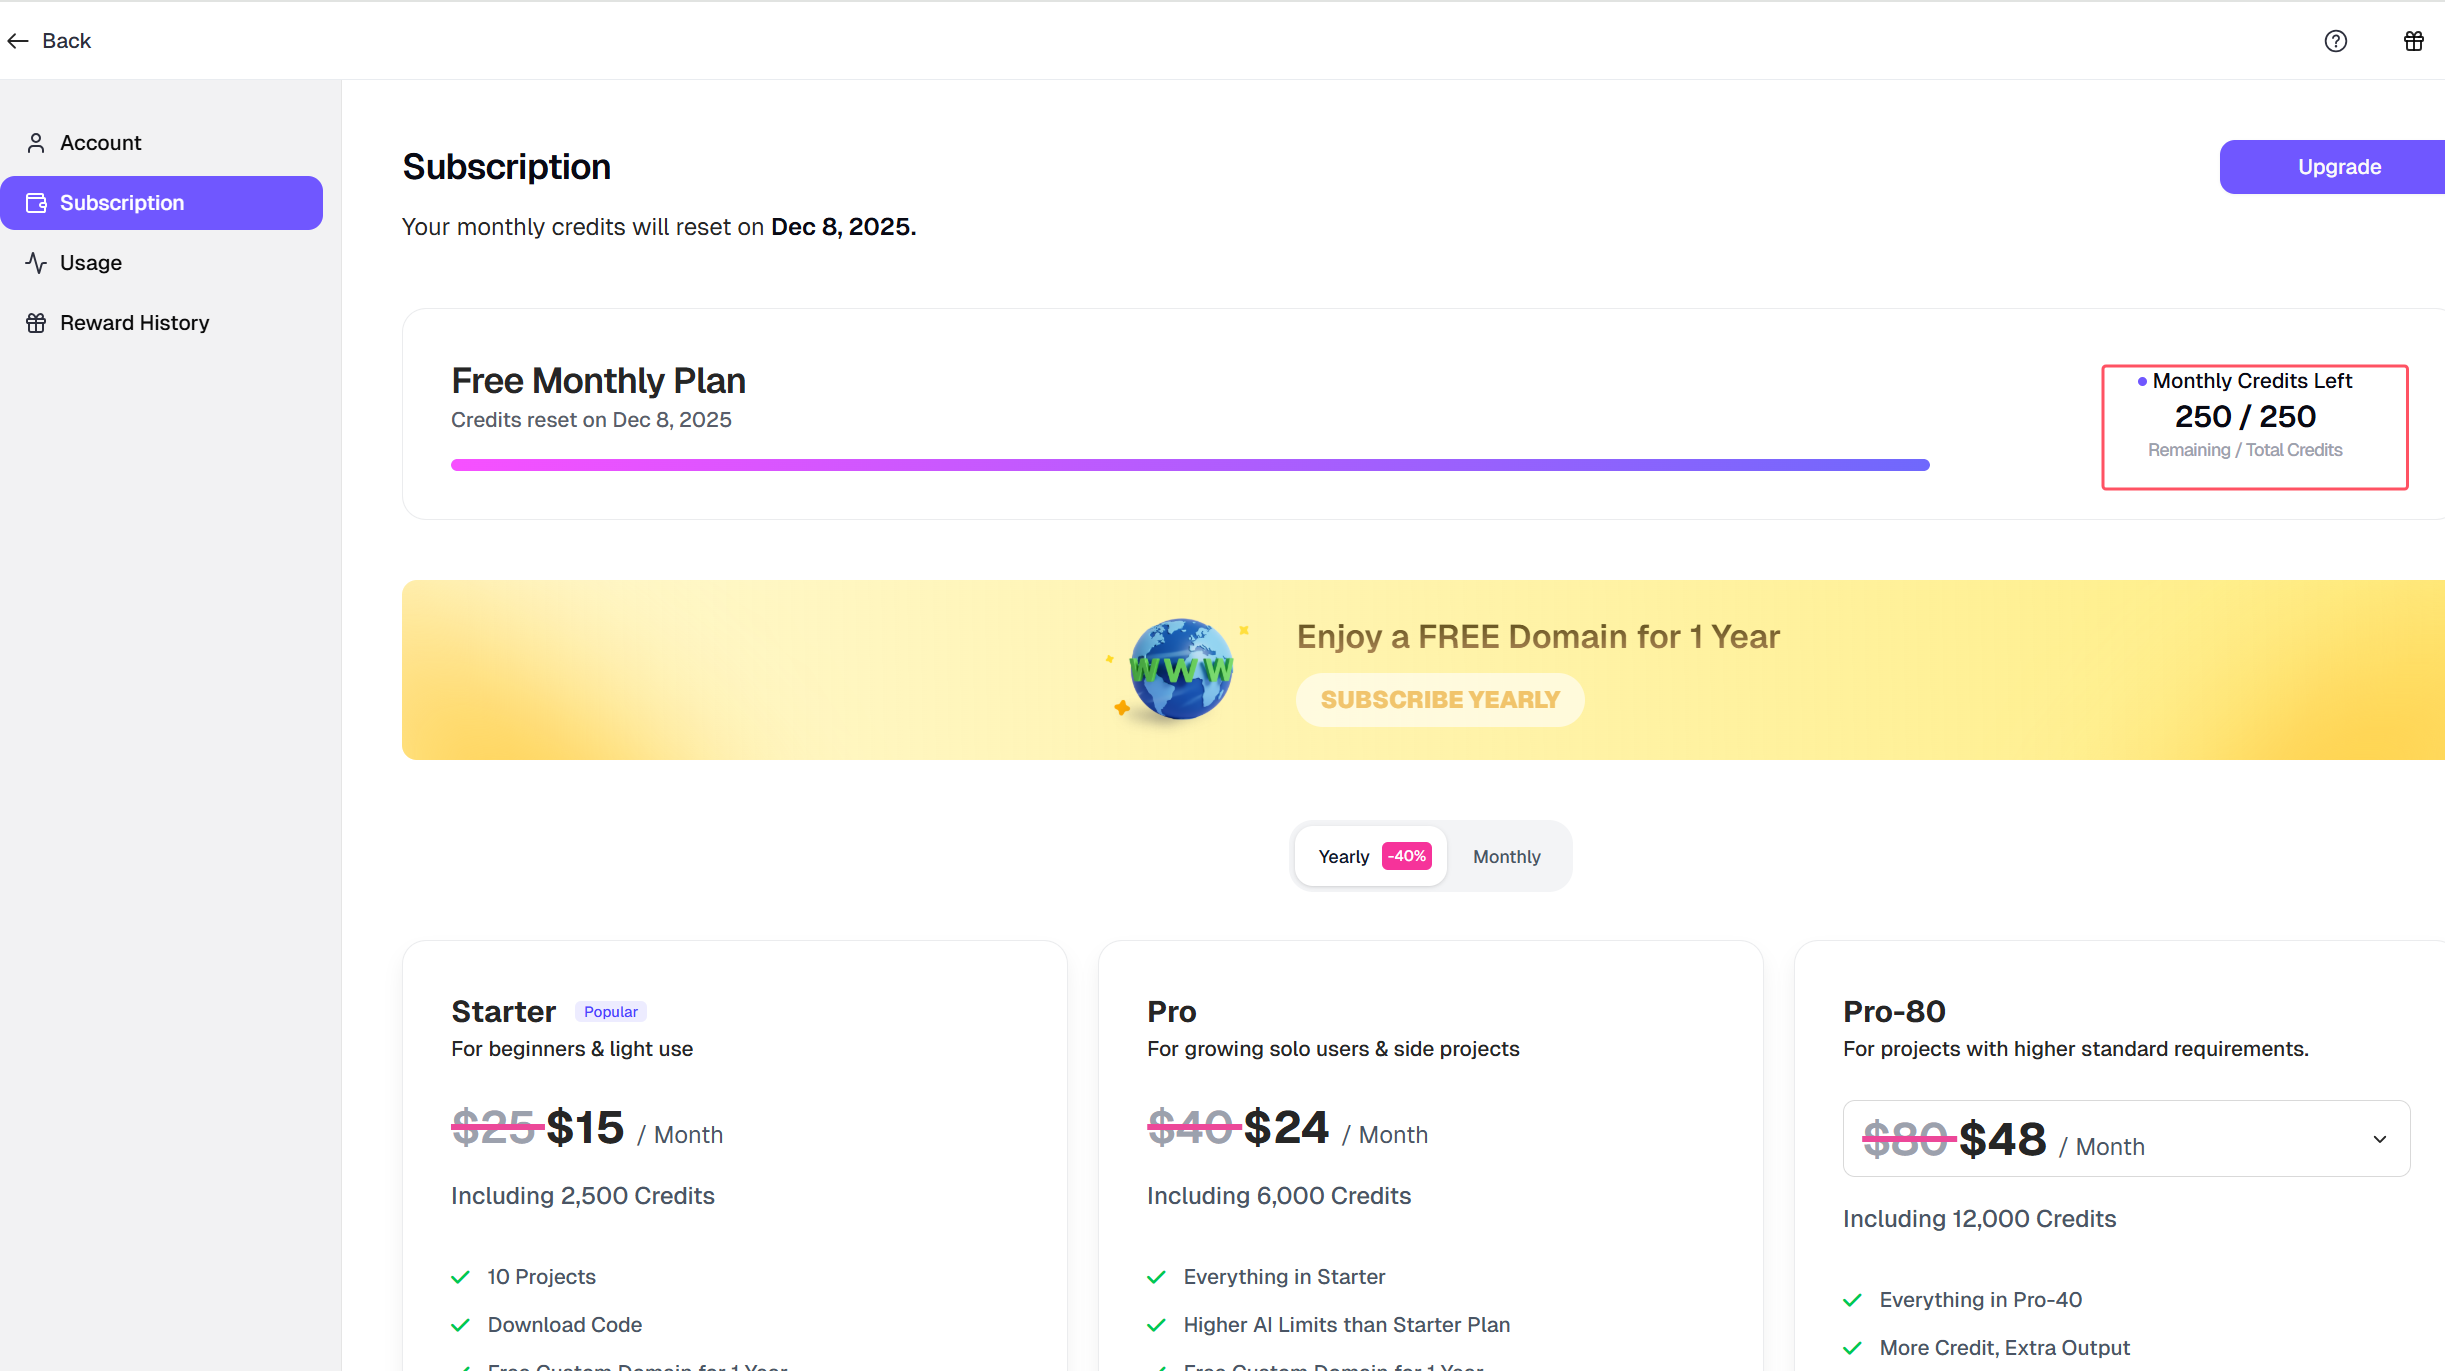The image size is (2445, 1371).
Task: Click the gift rewards icon in header
Action: [2413, 41]
